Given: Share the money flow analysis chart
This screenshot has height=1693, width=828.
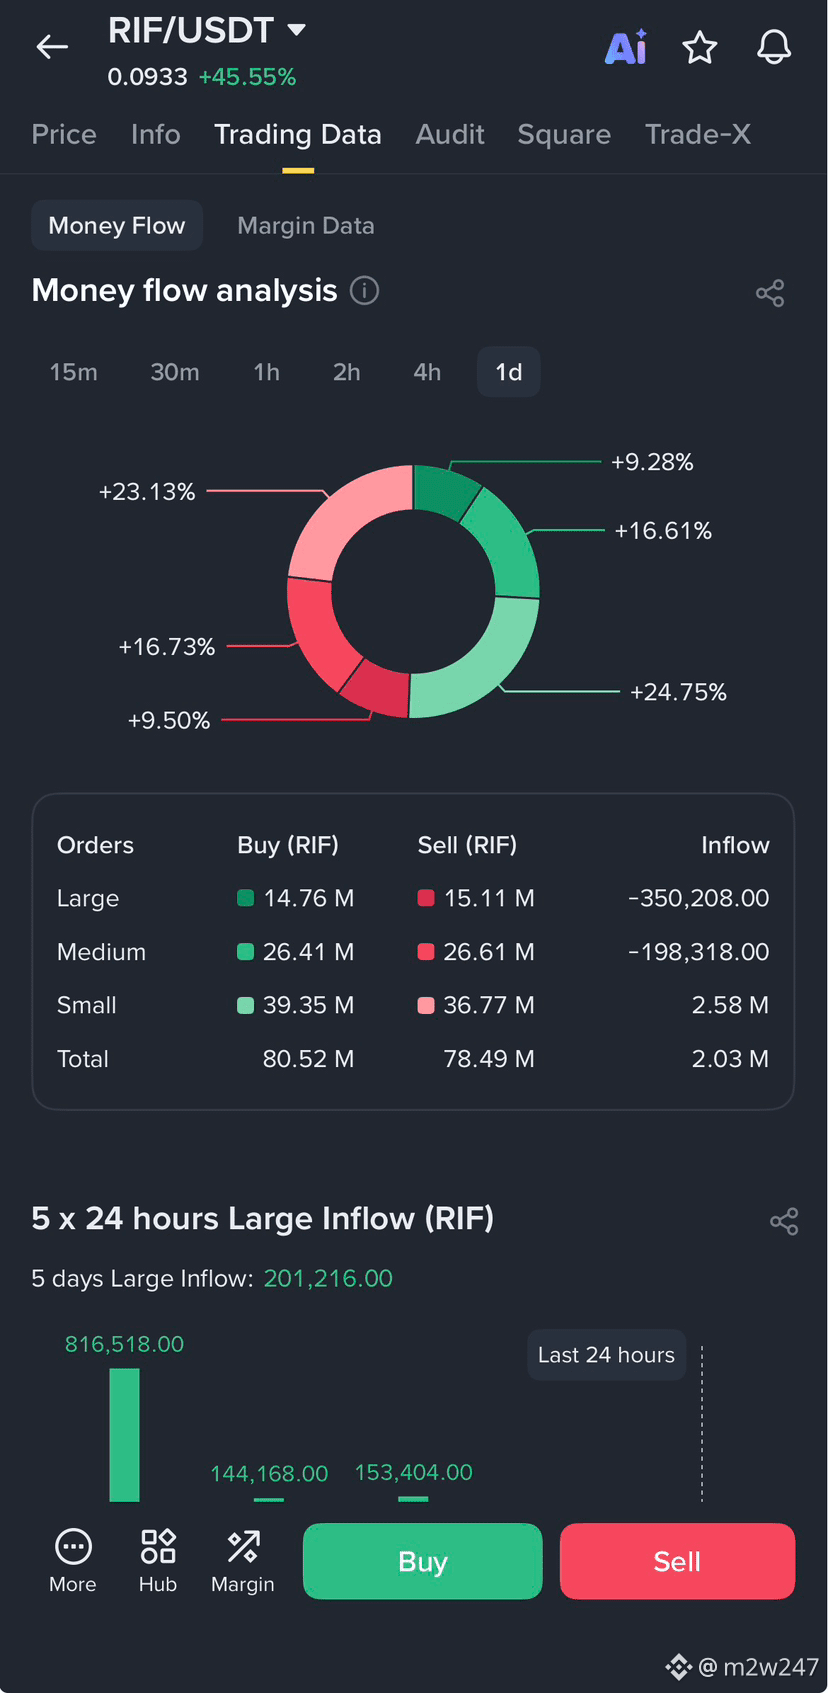Looking at the screenshot, I should point(770,293).
